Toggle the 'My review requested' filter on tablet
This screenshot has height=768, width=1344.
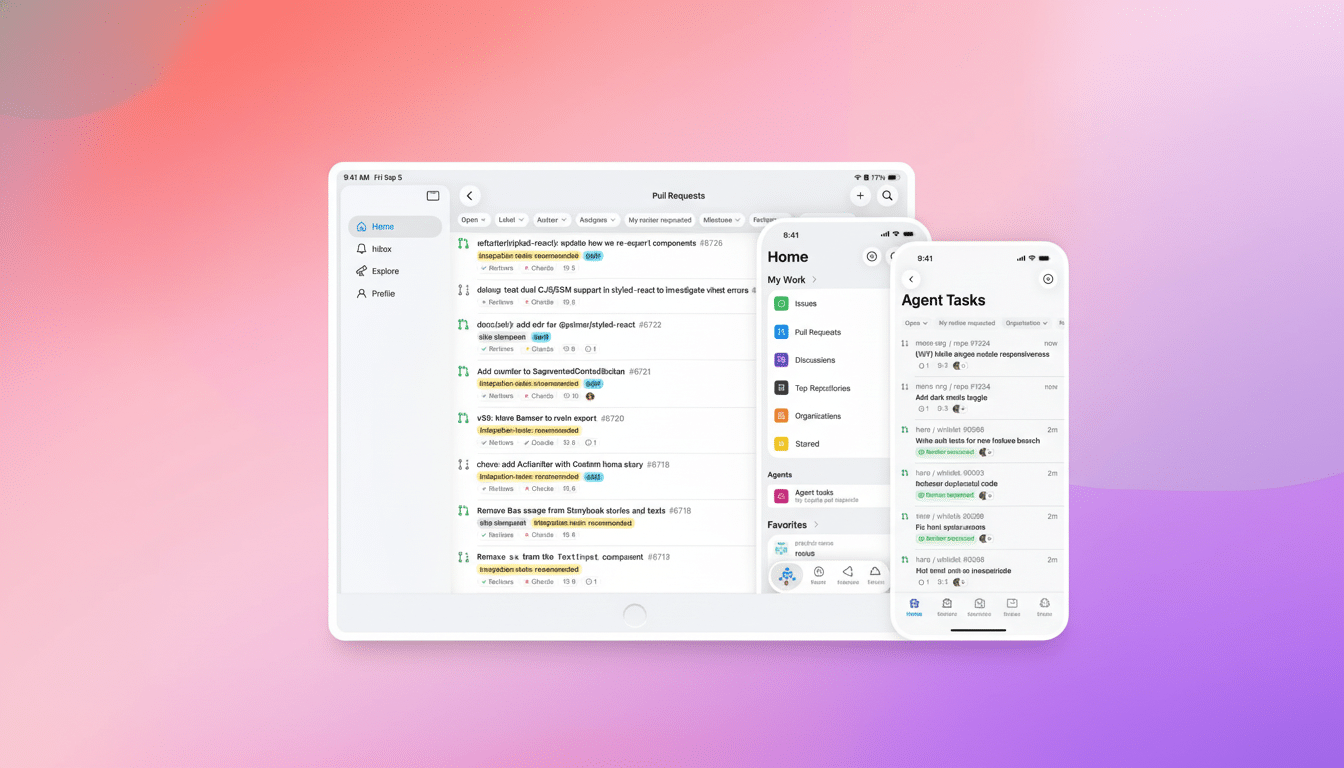[x=659, y=220]
